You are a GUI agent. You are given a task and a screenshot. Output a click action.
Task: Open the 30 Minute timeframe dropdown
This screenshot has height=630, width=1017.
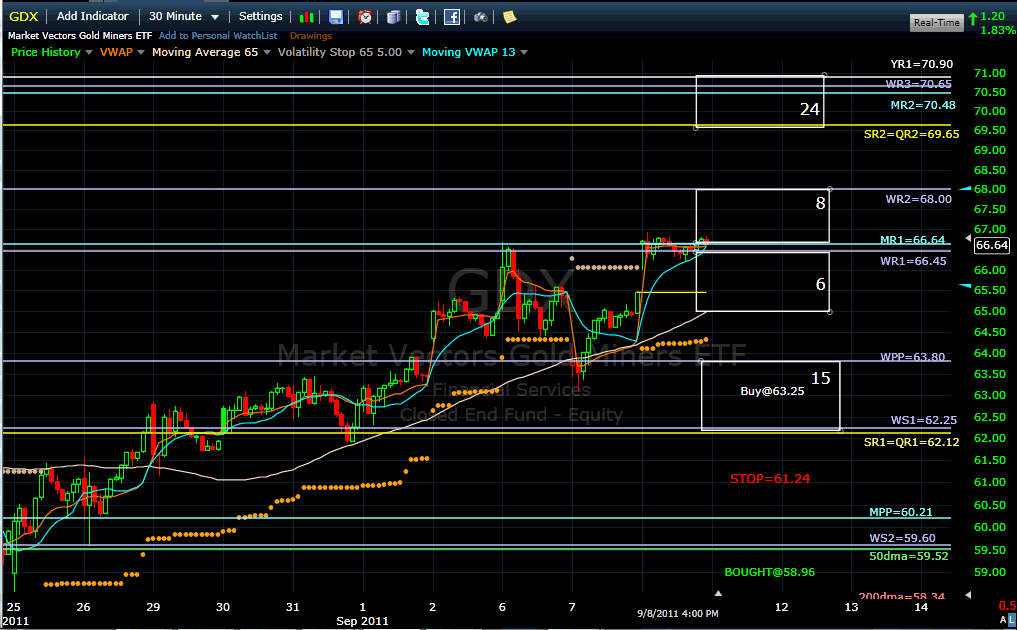(184, 16)
